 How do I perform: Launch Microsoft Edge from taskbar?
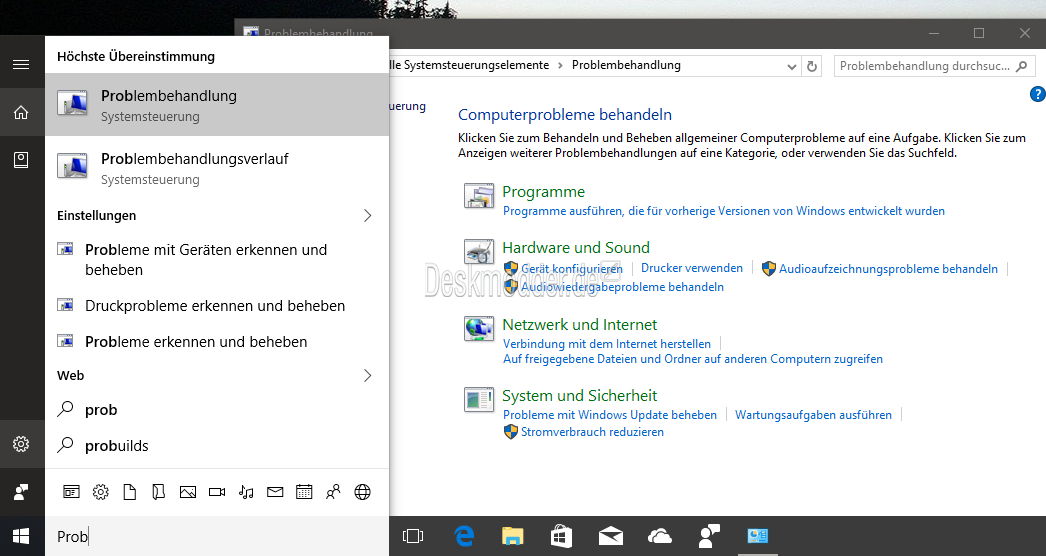(464, 536)
